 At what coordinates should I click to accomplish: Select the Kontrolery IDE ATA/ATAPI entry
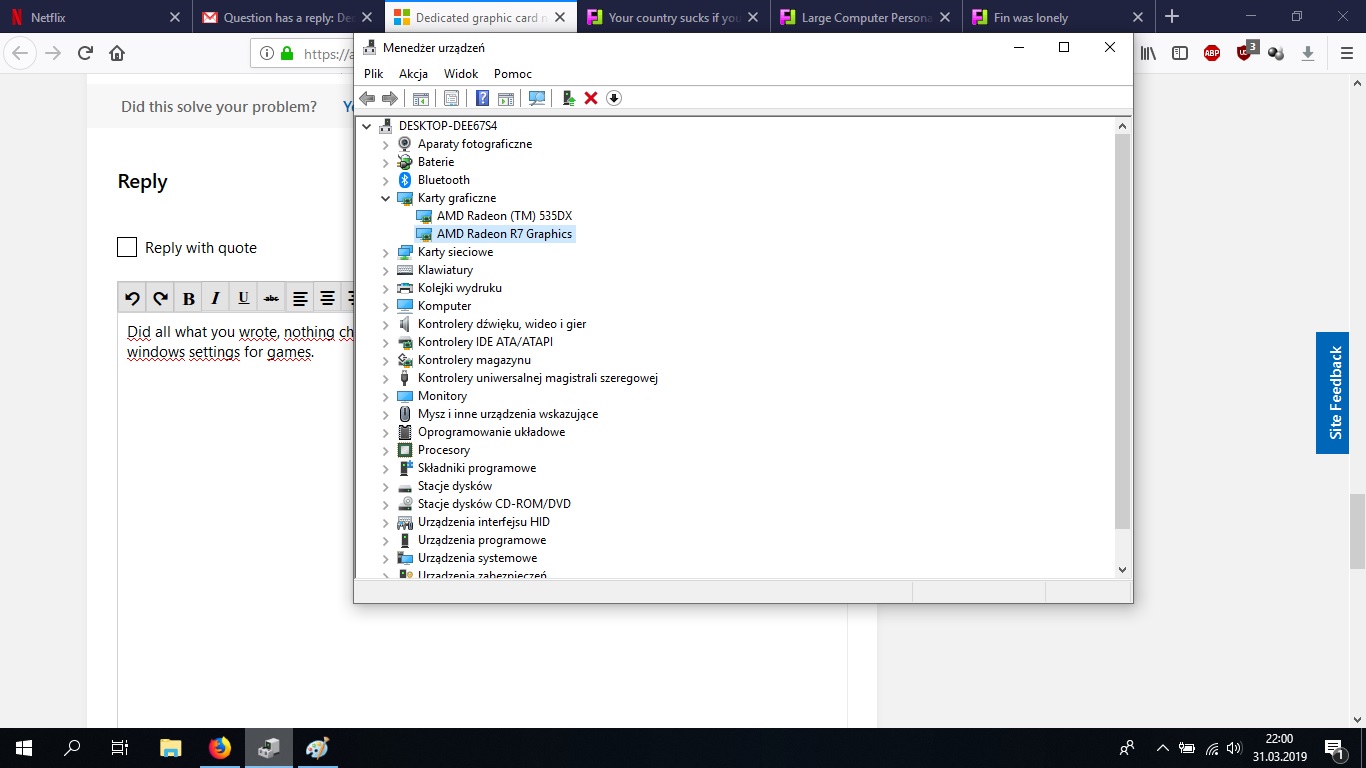click(x=485, y=342)
